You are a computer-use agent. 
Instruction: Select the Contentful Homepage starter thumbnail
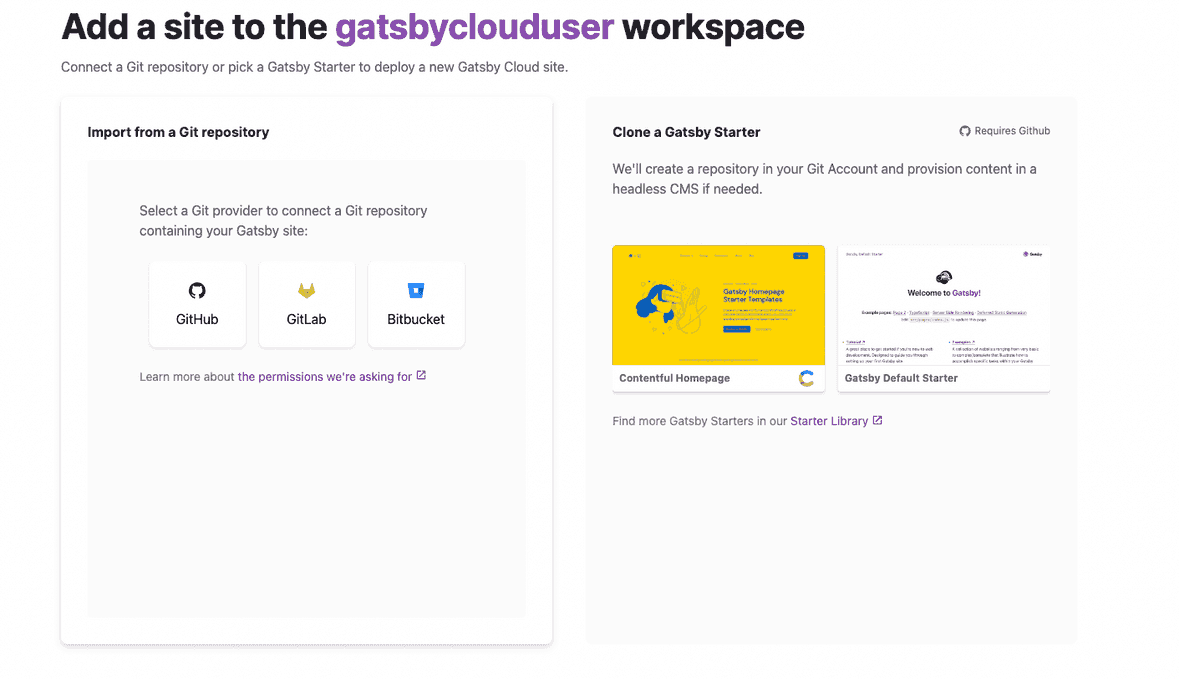click(718, 305)
